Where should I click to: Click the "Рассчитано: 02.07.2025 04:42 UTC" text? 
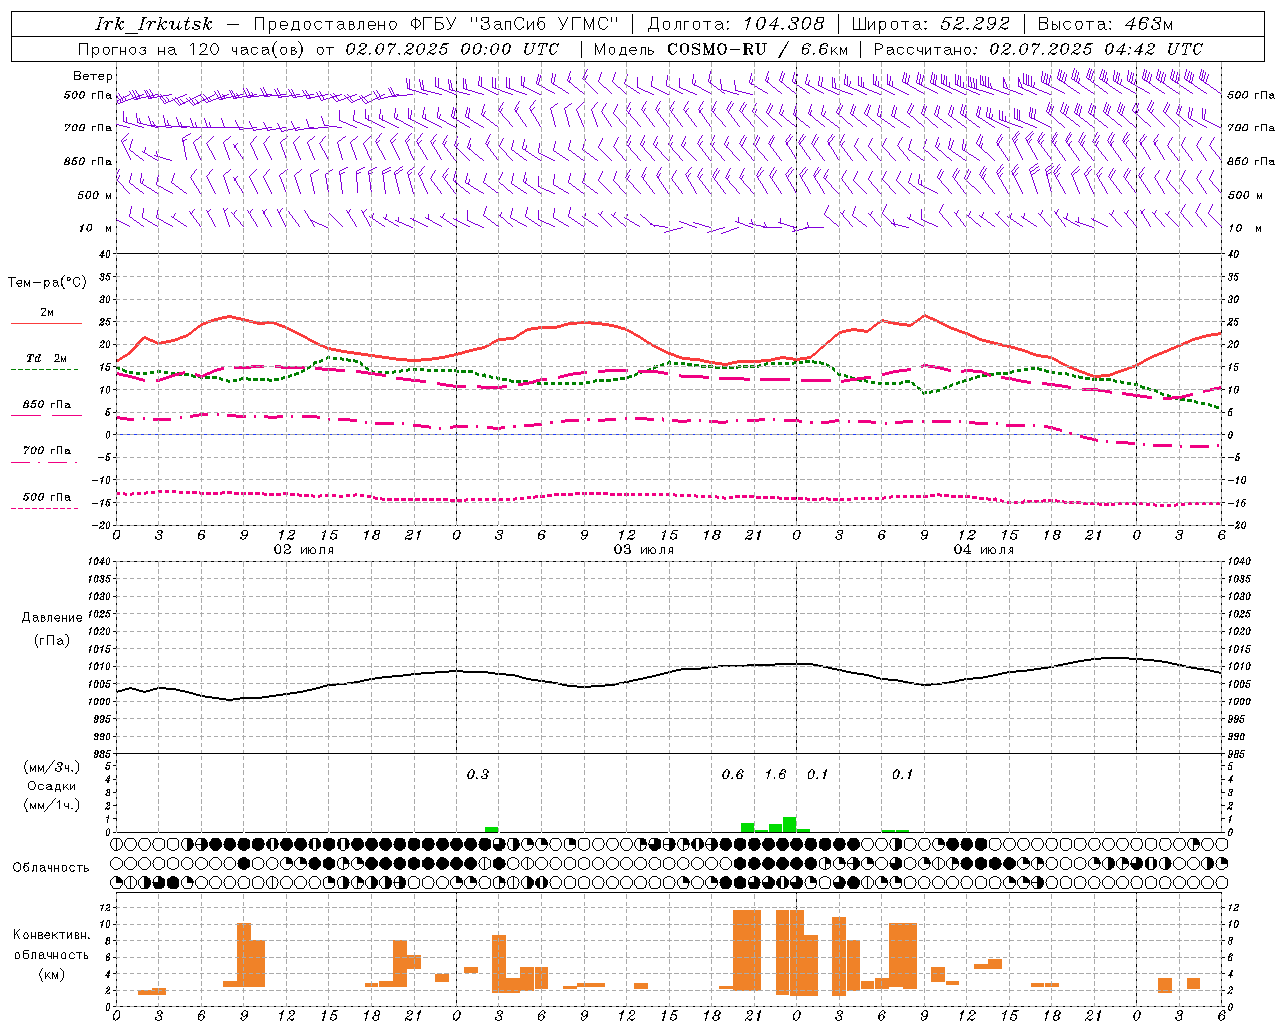pos(1038,49)
